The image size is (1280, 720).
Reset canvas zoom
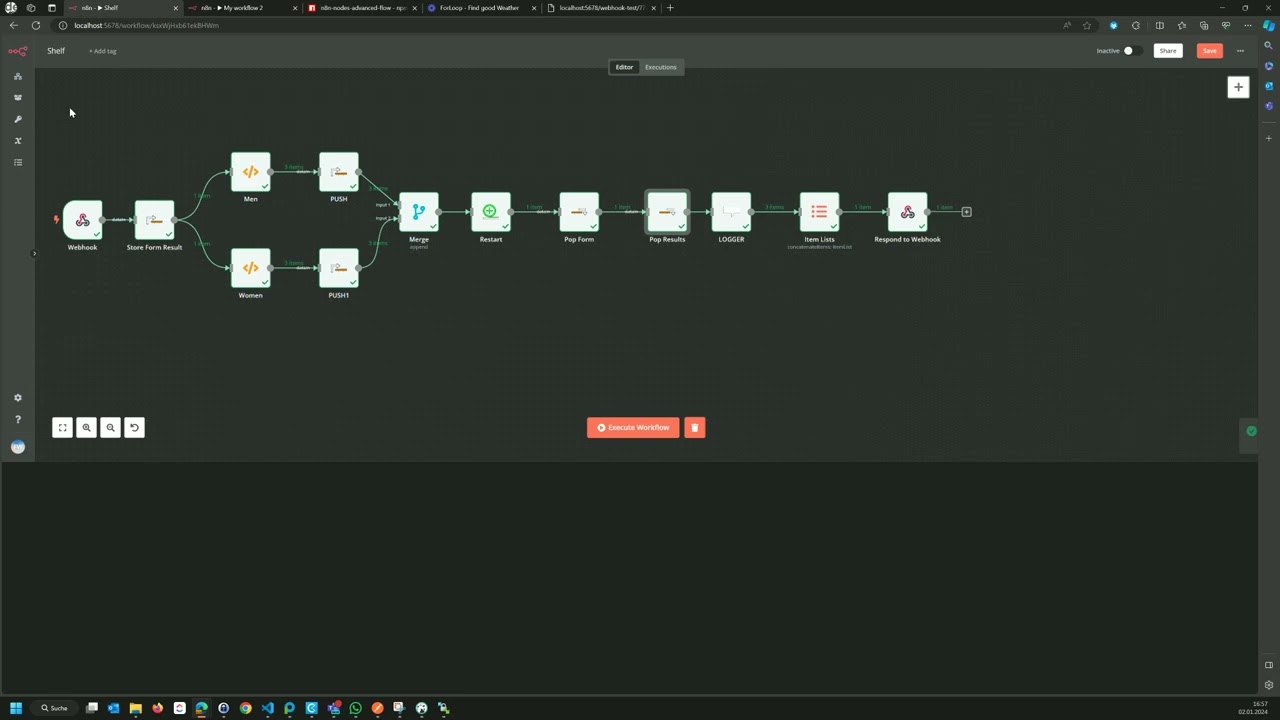pyautogui.click(x=134, y=428)
